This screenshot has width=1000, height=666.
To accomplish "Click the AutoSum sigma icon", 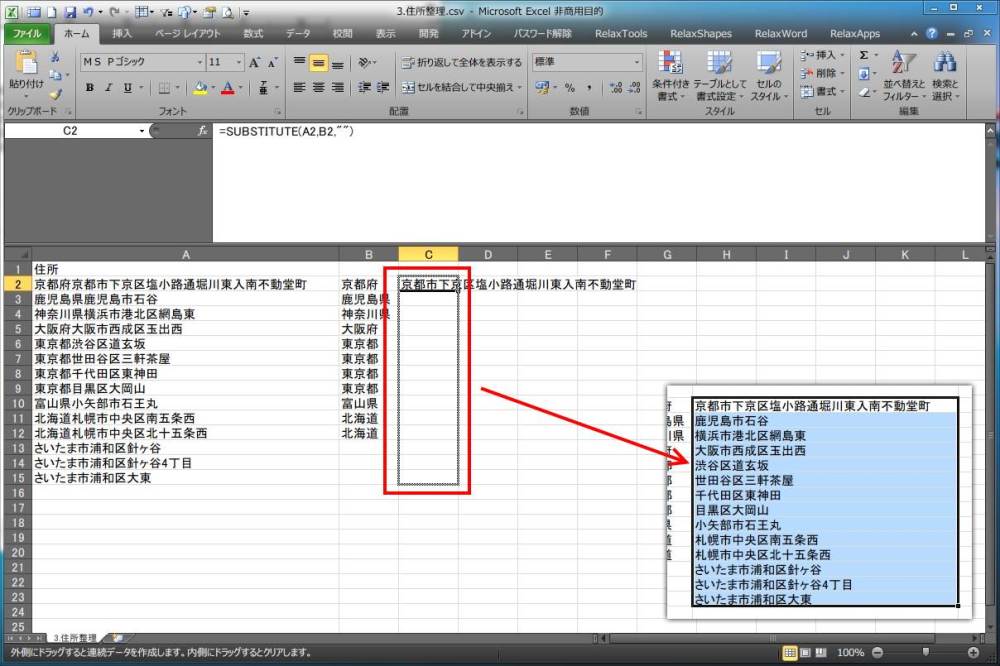I will [x=864, y=56].
